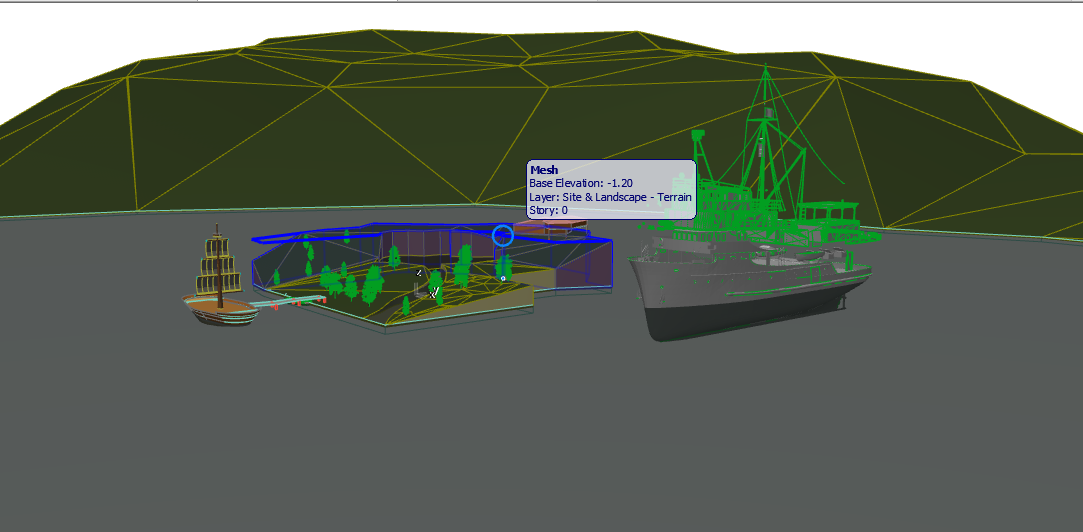
Task: Click the Mesh tooltip title
Action: 544,170
